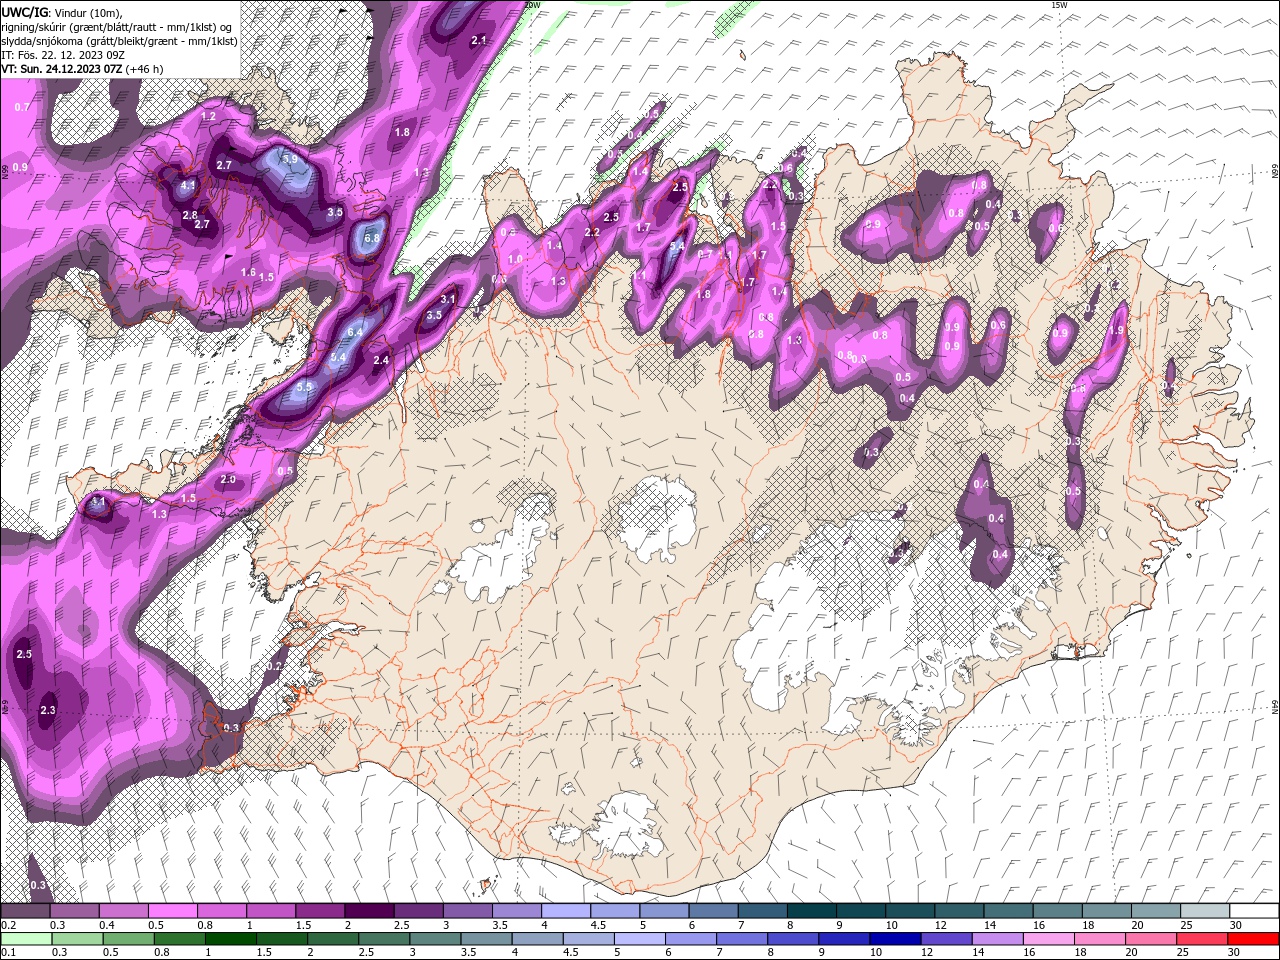Select the 'rigning/skúrir' legend description line
This screenshot has width=1280, height=960.
(118, 27)
